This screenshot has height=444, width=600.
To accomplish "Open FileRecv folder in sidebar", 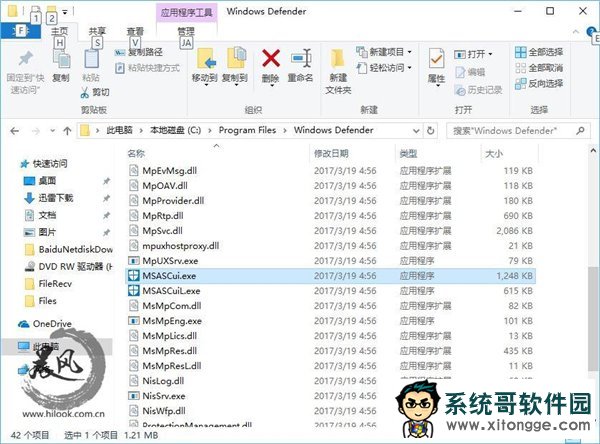I will [x=49, y=284].
